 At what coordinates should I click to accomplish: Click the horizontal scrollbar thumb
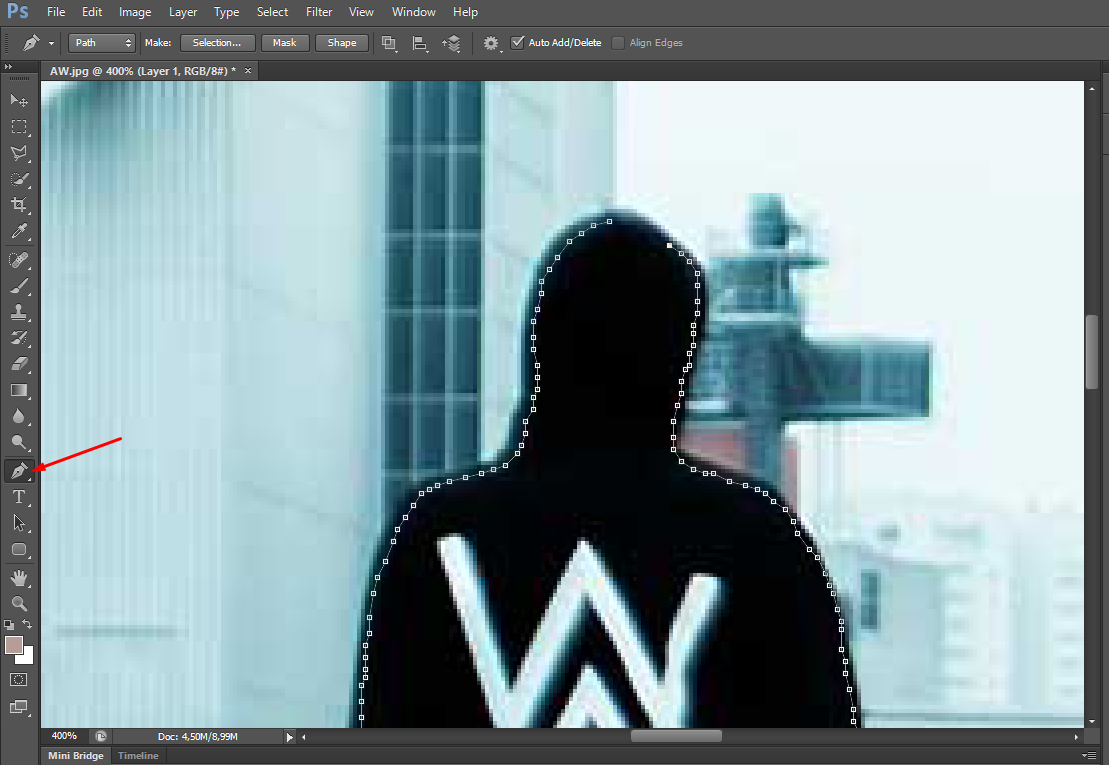tap(676, 737)
